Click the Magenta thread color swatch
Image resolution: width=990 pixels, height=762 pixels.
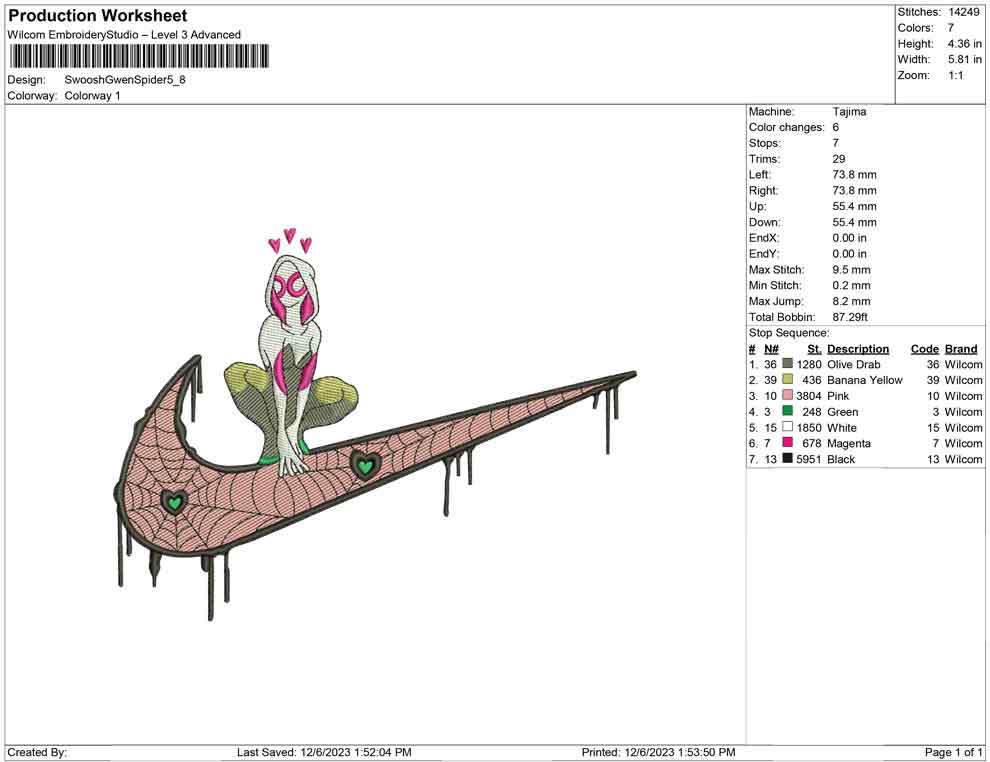tap(787, 443)
